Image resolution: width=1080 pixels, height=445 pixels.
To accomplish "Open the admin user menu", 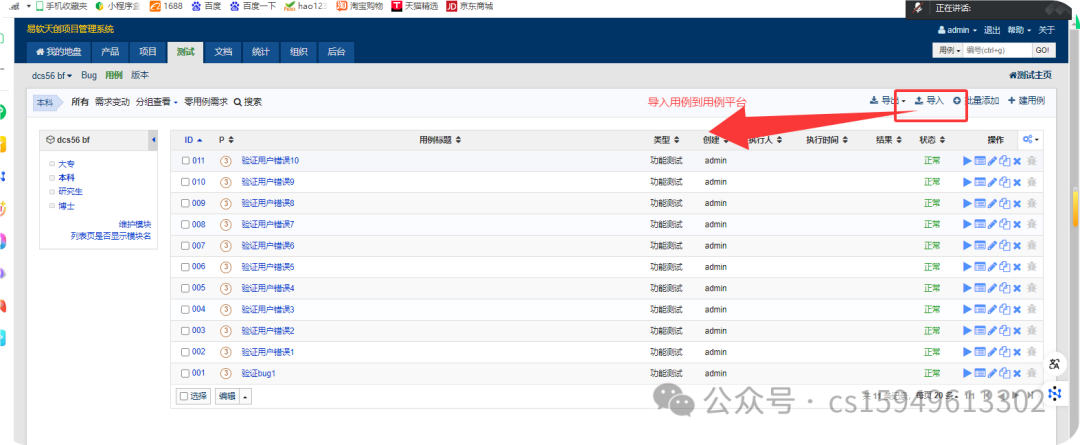I will point(957,30).
